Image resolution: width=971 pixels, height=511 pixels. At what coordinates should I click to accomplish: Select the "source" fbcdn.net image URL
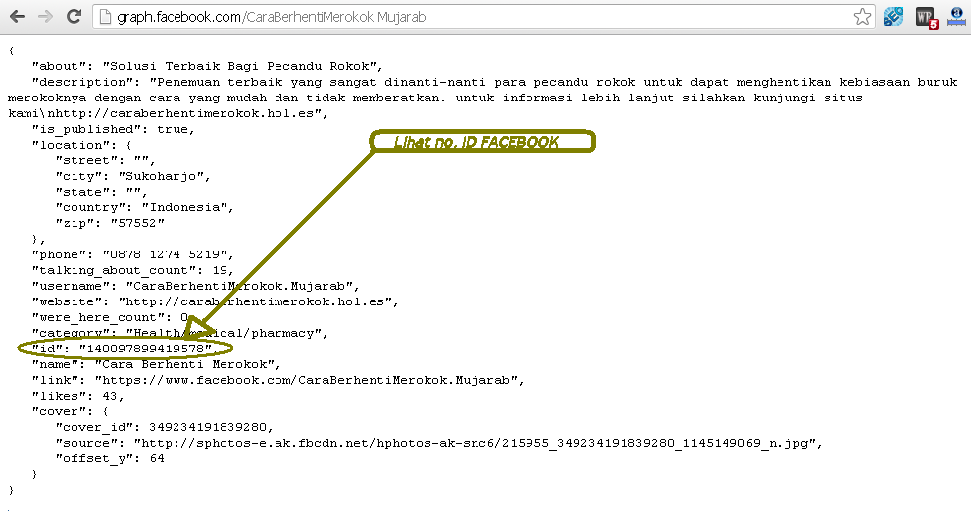[474, 443]
